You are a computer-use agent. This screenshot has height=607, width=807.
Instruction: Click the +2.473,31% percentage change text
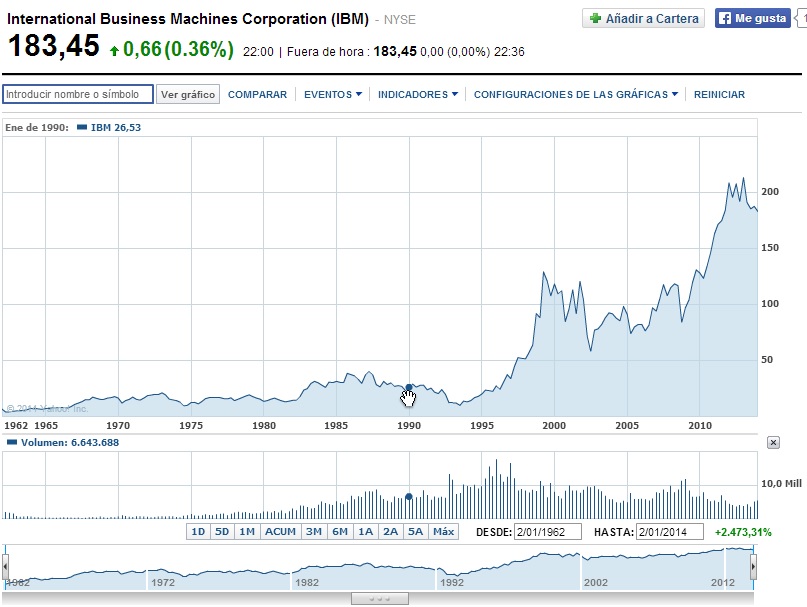point(743,532)
